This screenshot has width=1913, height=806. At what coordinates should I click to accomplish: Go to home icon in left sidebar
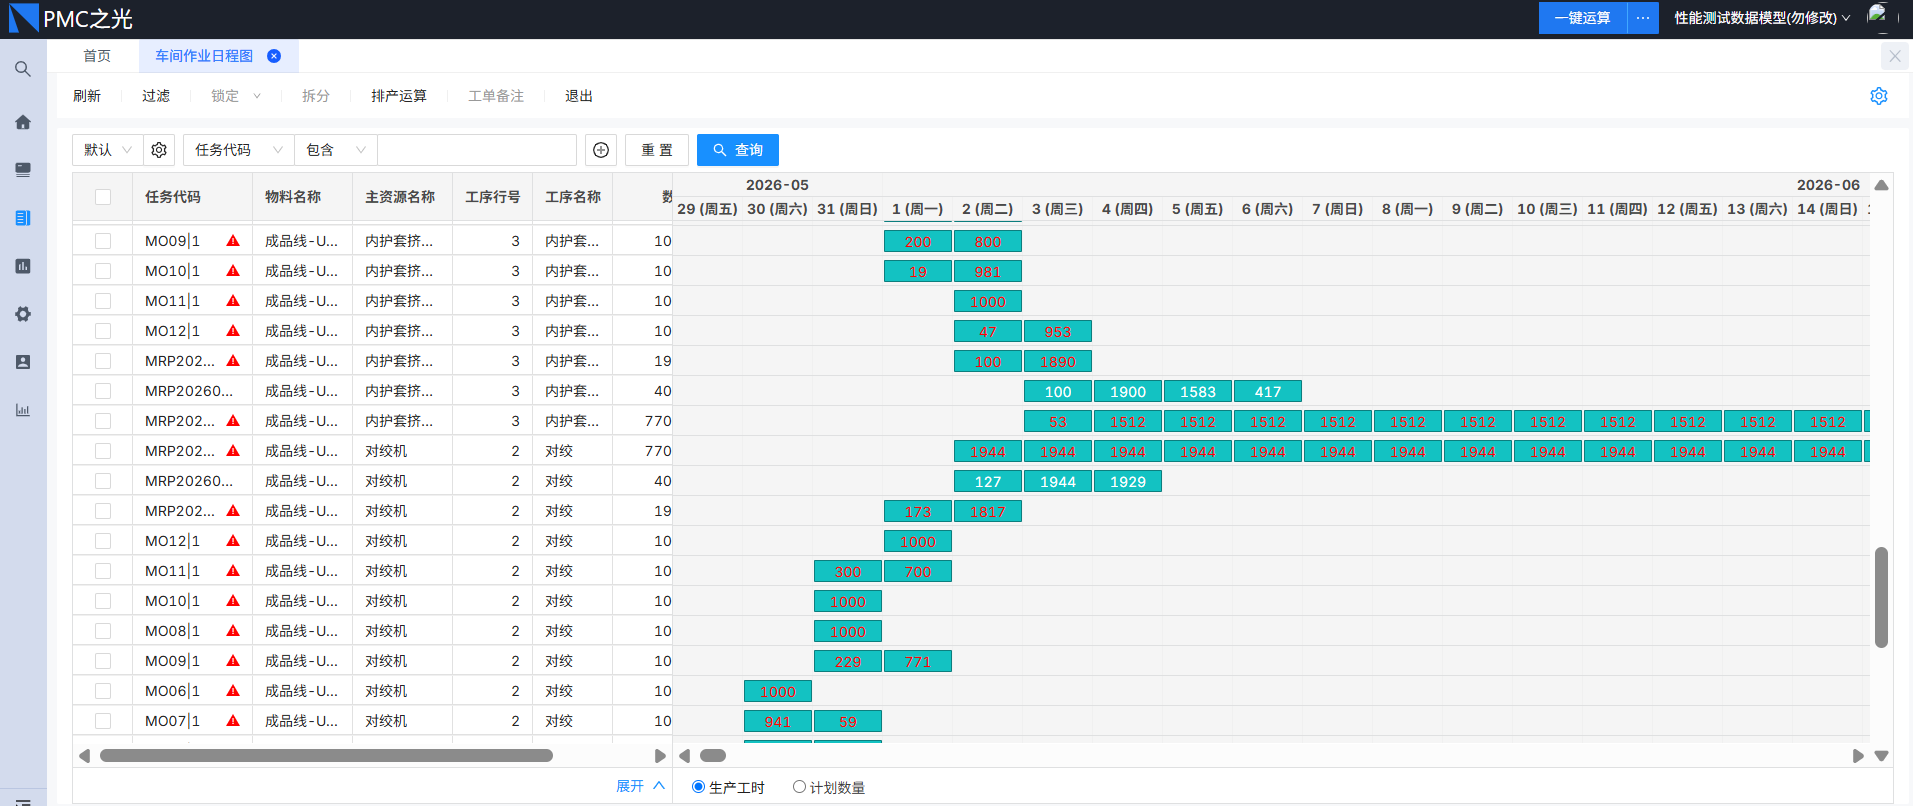pos(22,122)
